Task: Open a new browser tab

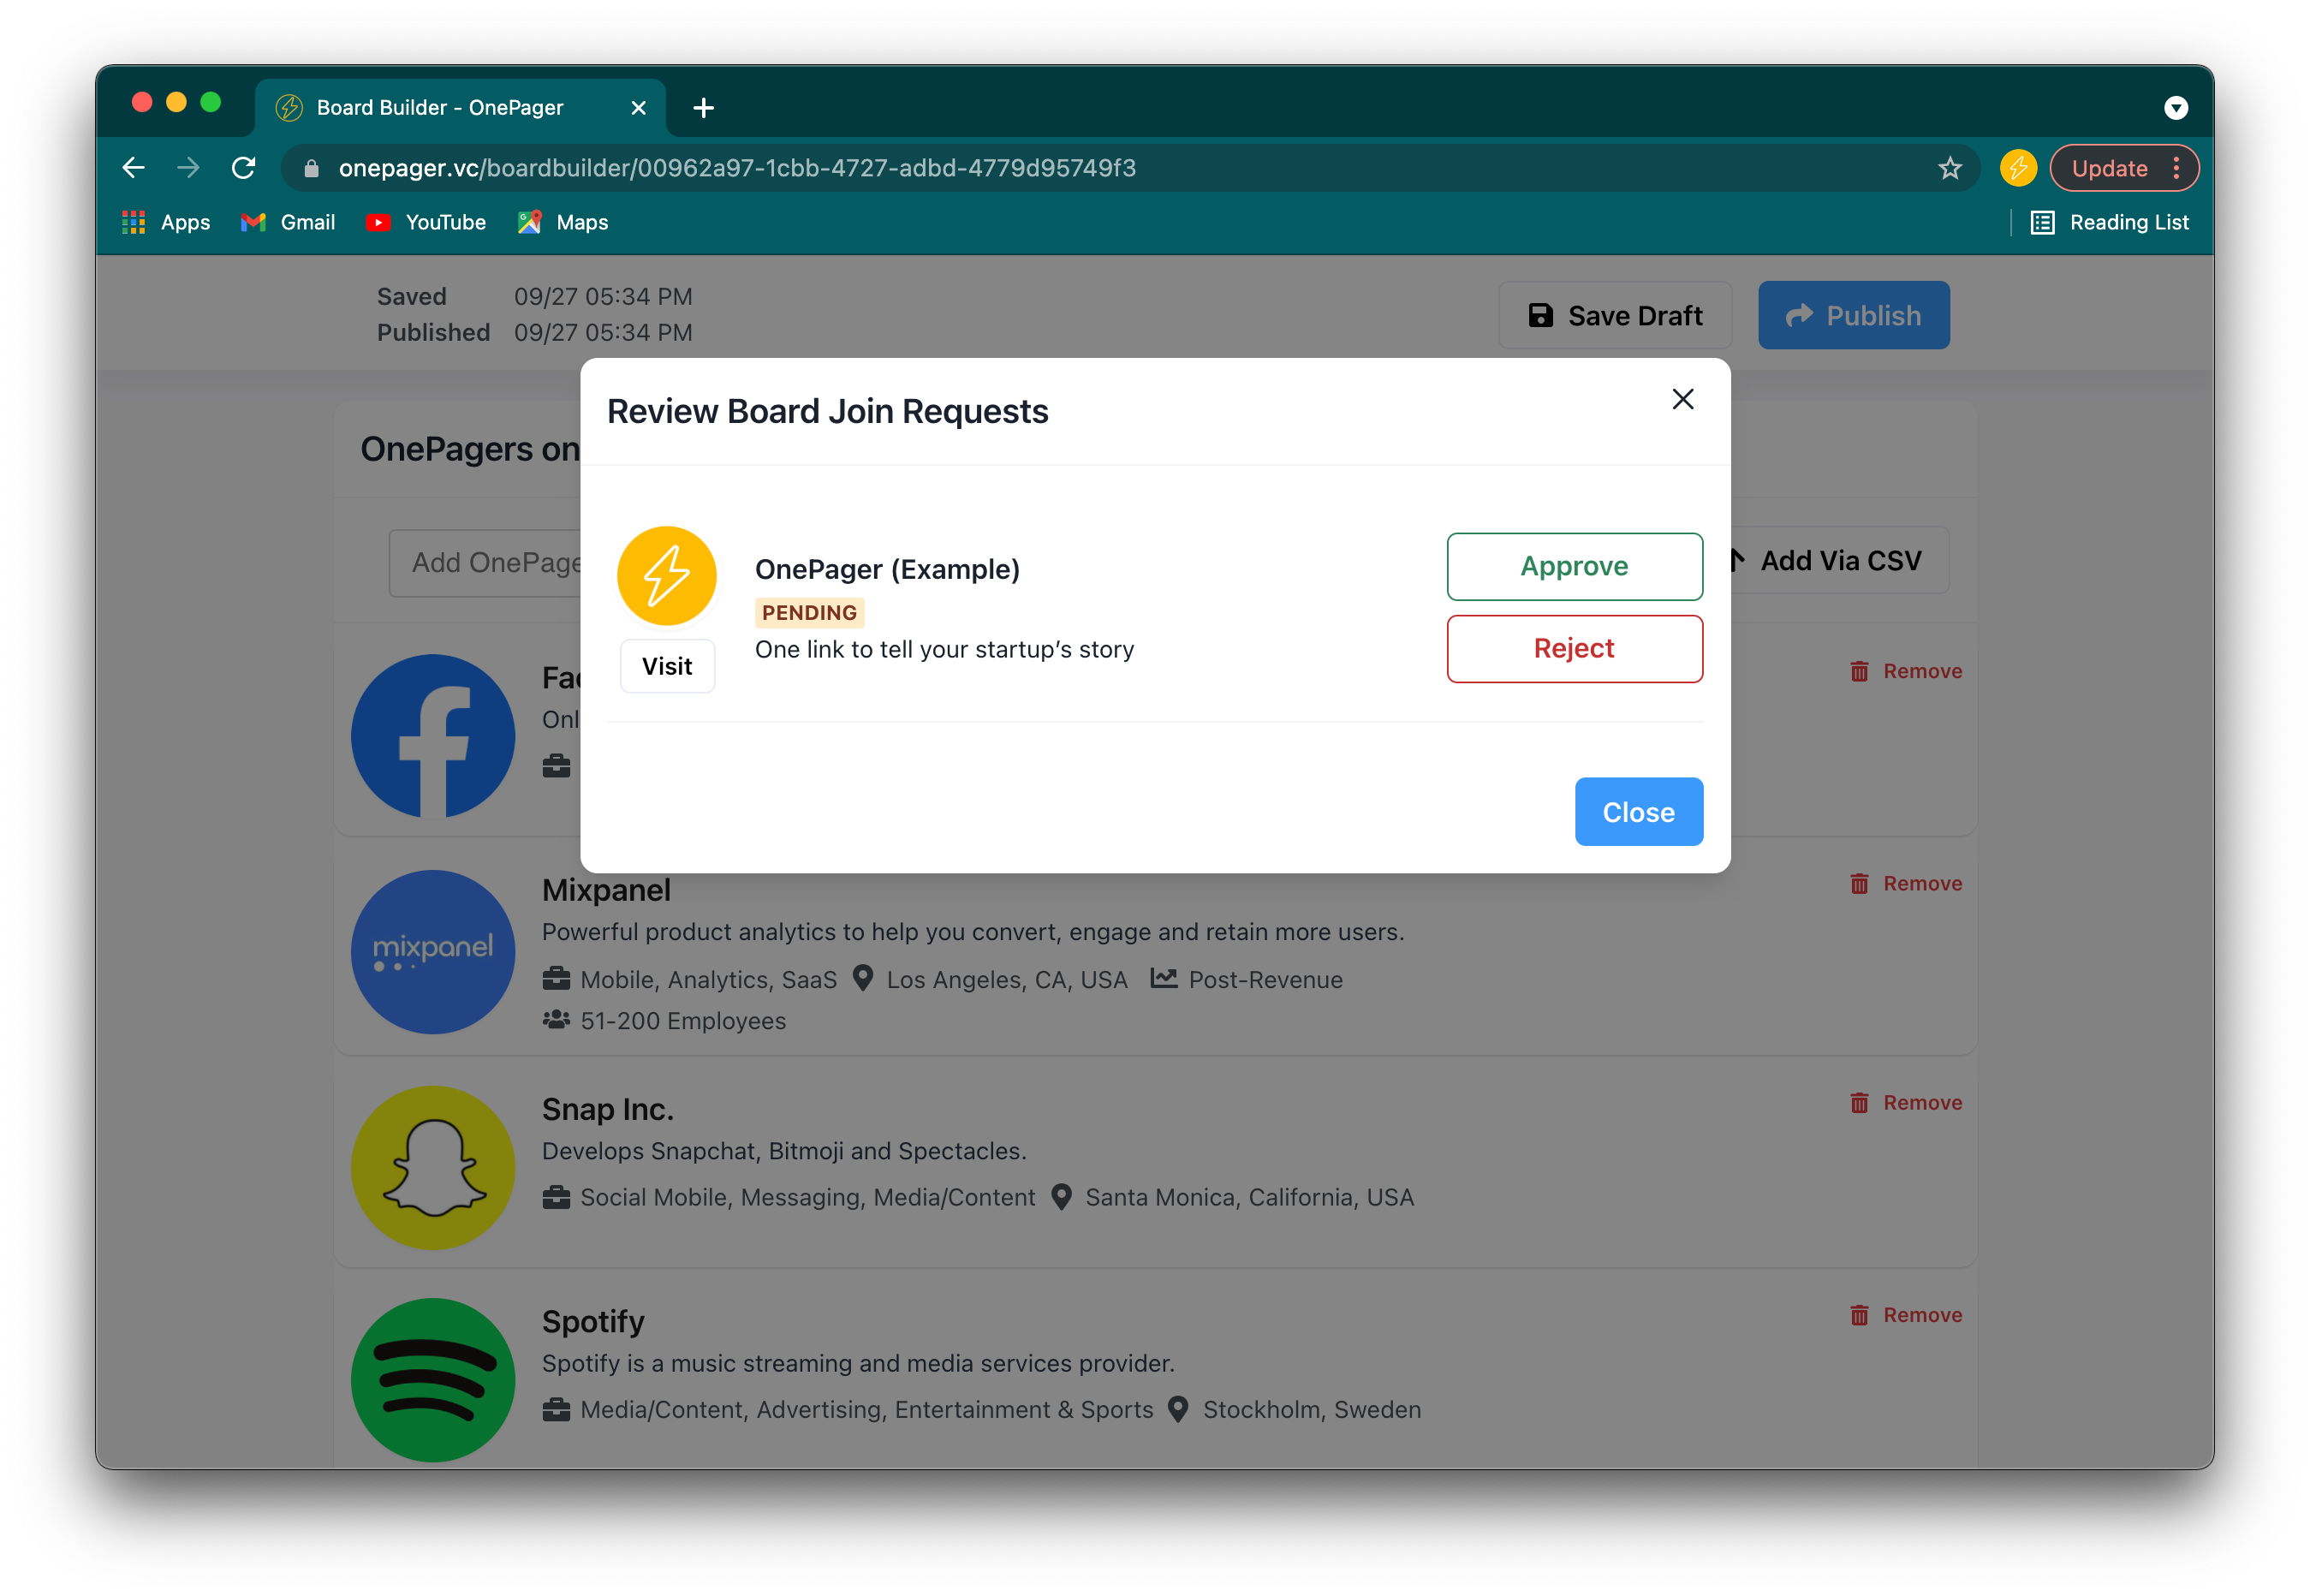Action: [703, 108]
